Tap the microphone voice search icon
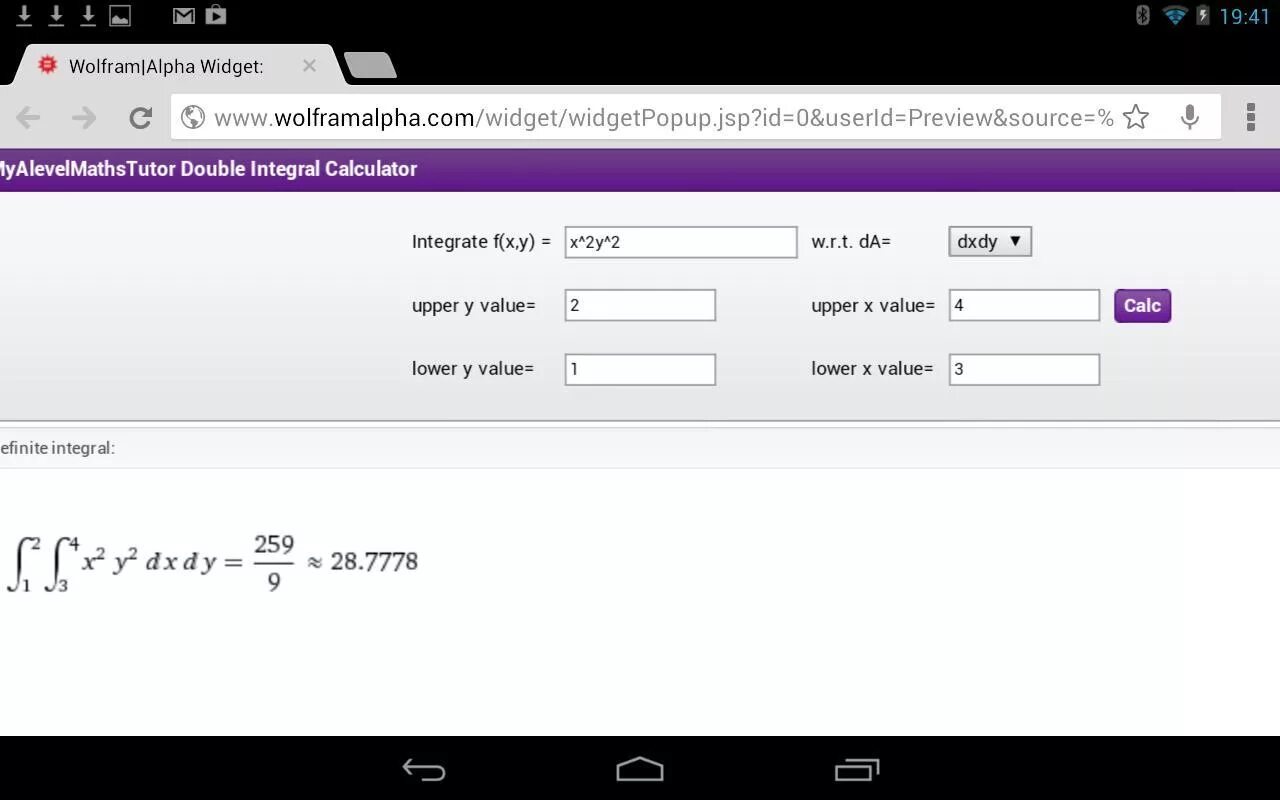 coord(1190,117)
